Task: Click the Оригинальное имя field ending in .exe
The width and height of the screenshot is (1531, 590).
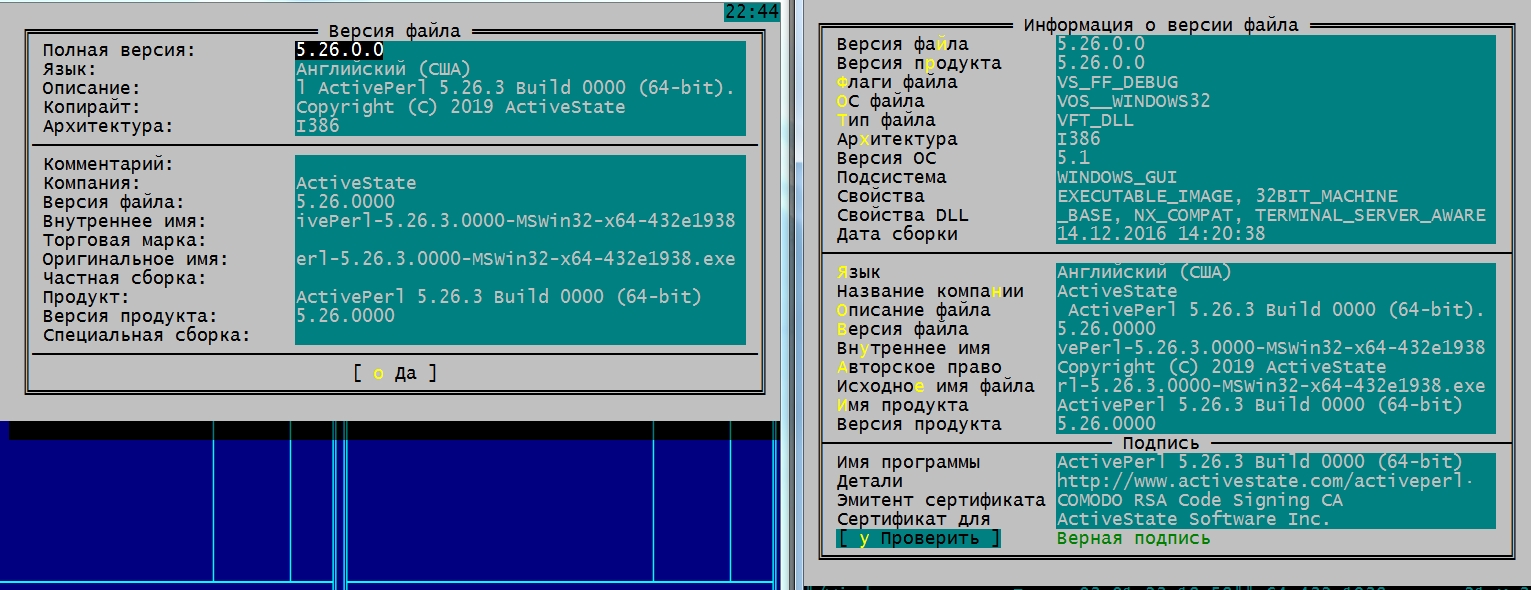Action: [520, 259]
